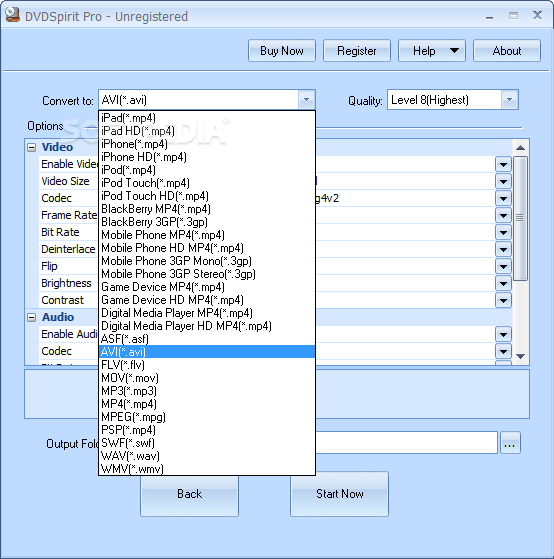This screenshot has width=554, height=559.
Task: Select PSP(*.mp4) format option
Action: pos(207,430)
